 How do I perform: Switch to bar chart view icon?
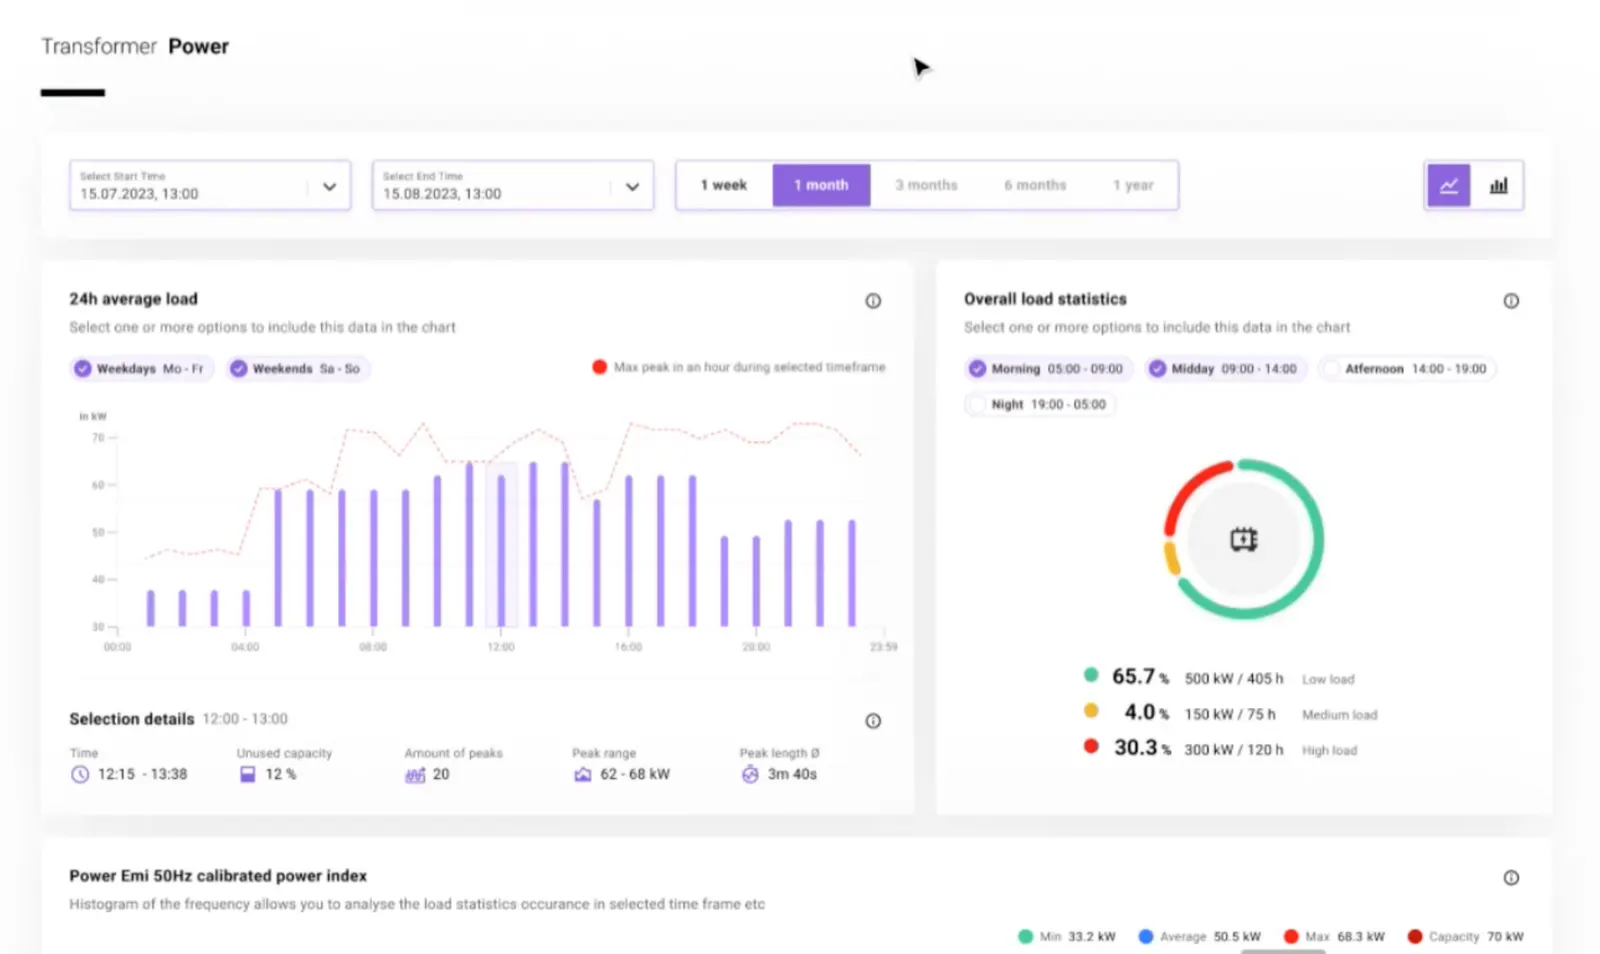tap(1498, 185)
